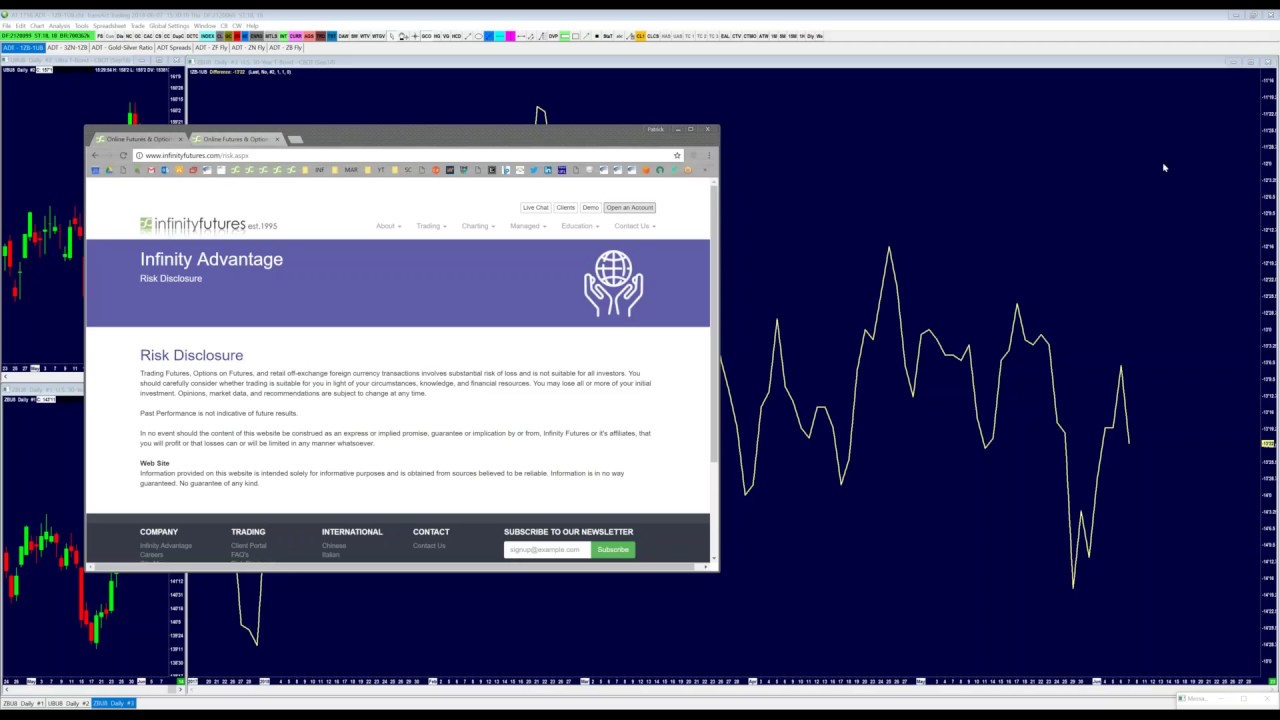Click the infinityfutures logo
1280x720 pixels.
pyautogui.click(x=208, y=225)
